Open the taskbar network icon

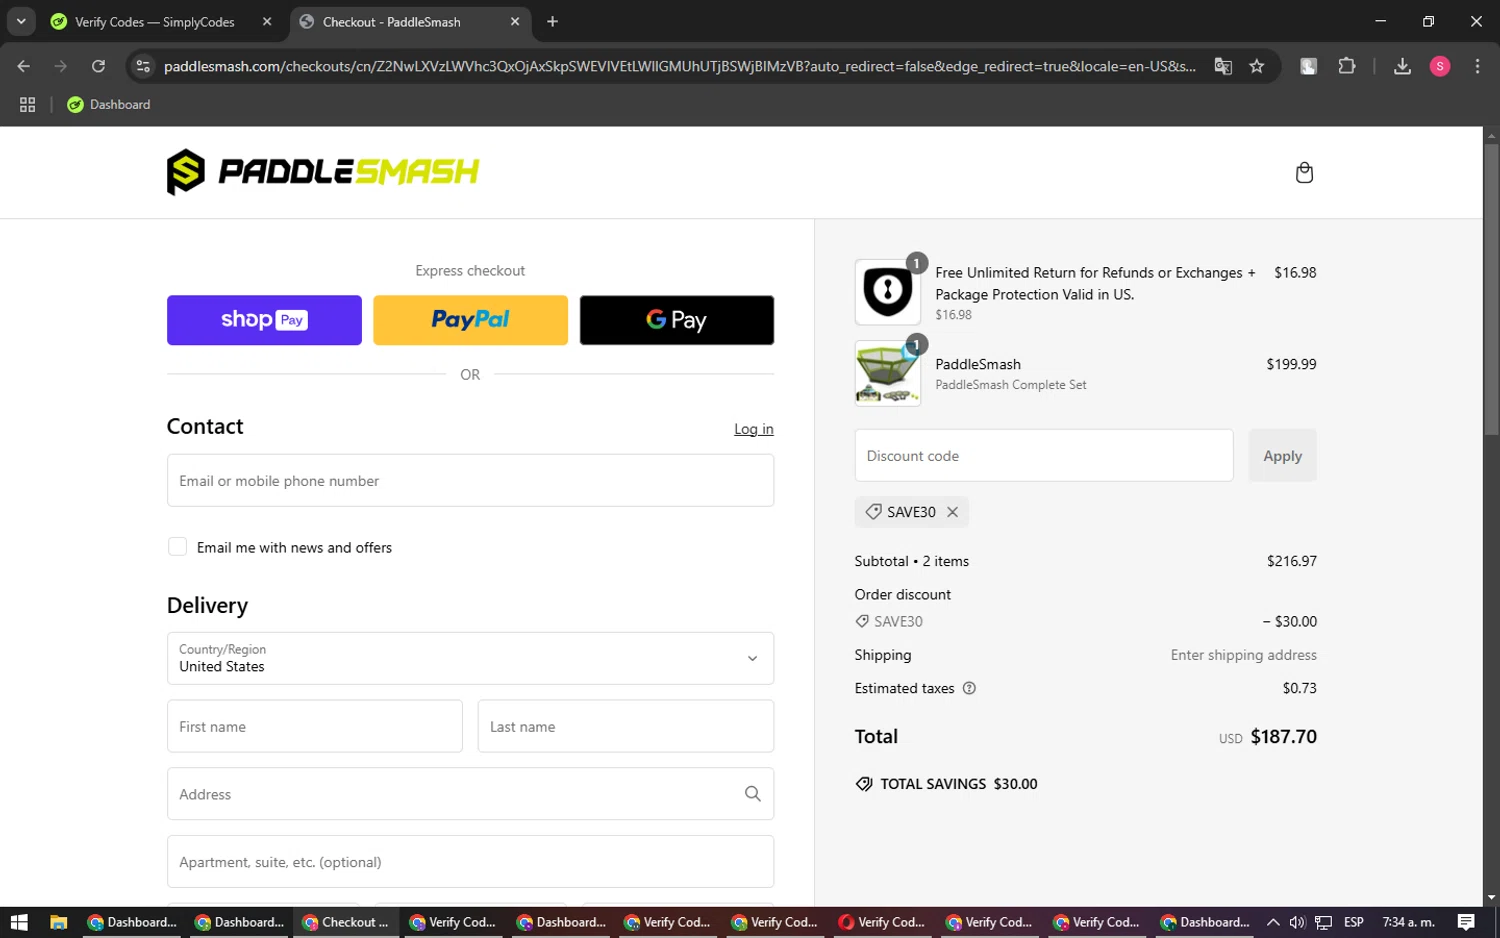(x=1323, y=922)
